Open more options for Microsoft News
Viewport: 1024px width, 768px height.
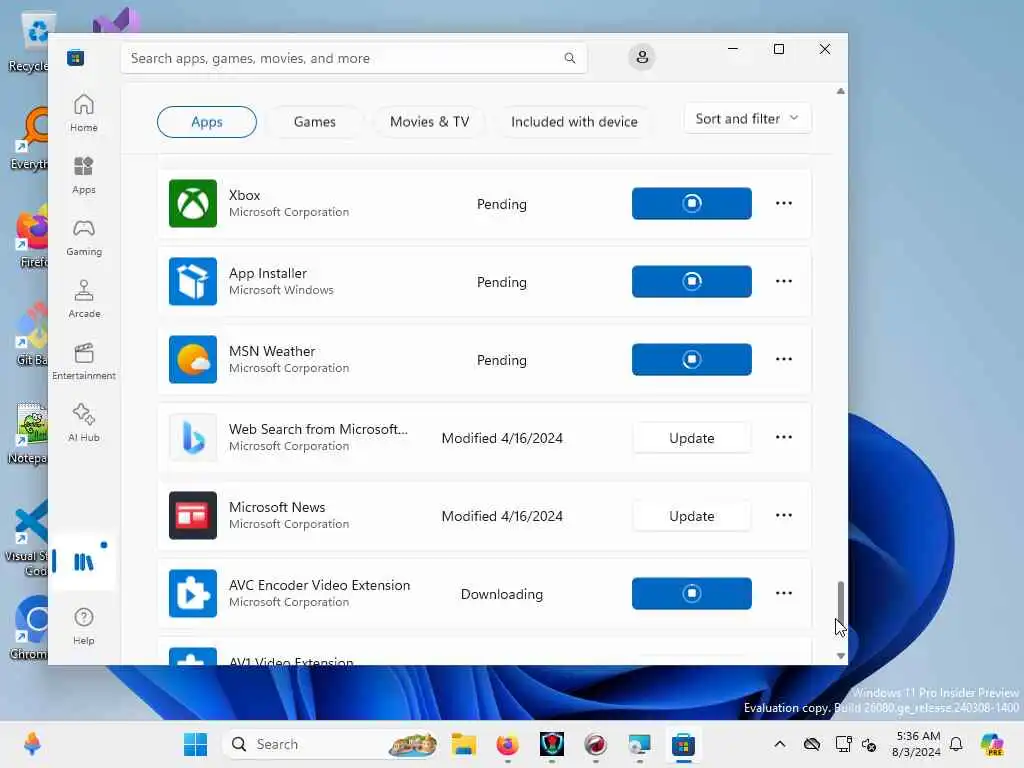pos(784,515)
